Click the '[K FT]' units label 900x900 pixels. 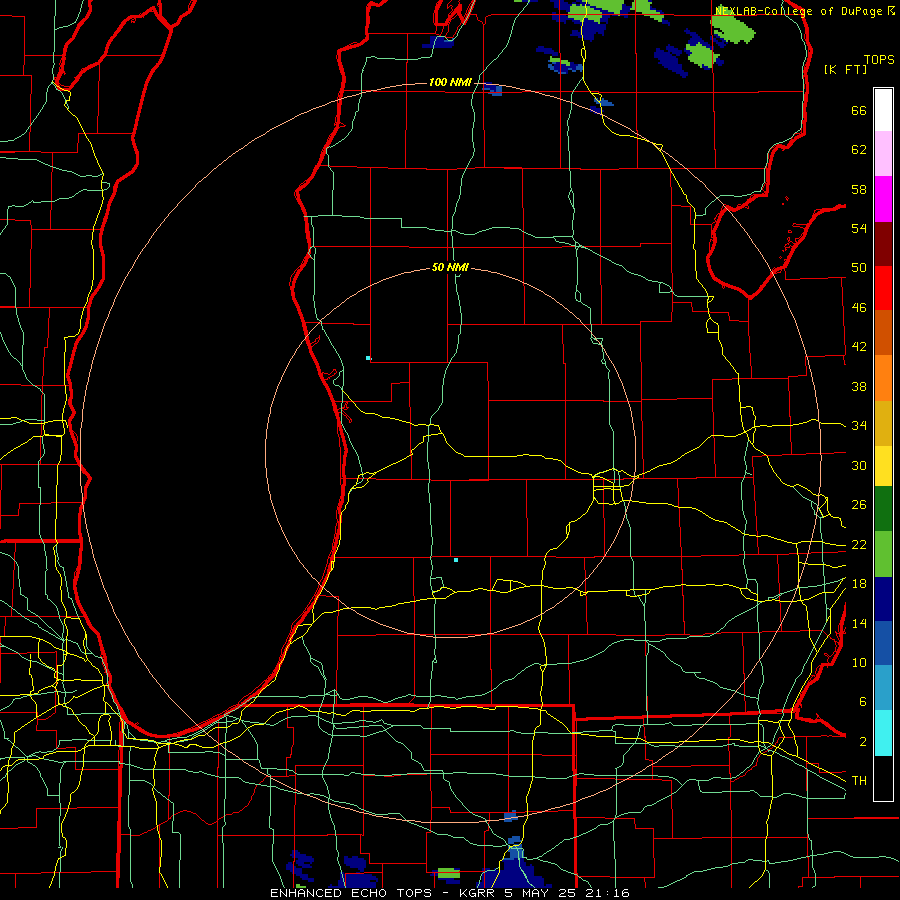coord(845,70)
